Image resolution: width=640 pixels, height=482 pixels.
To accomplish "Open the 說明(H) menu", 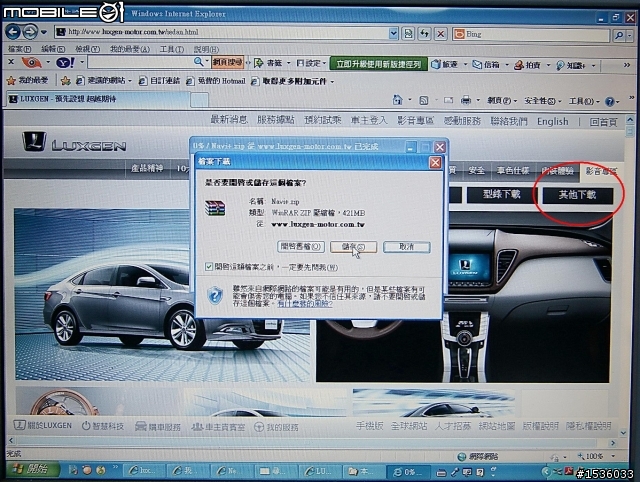I will pos(206,49).
